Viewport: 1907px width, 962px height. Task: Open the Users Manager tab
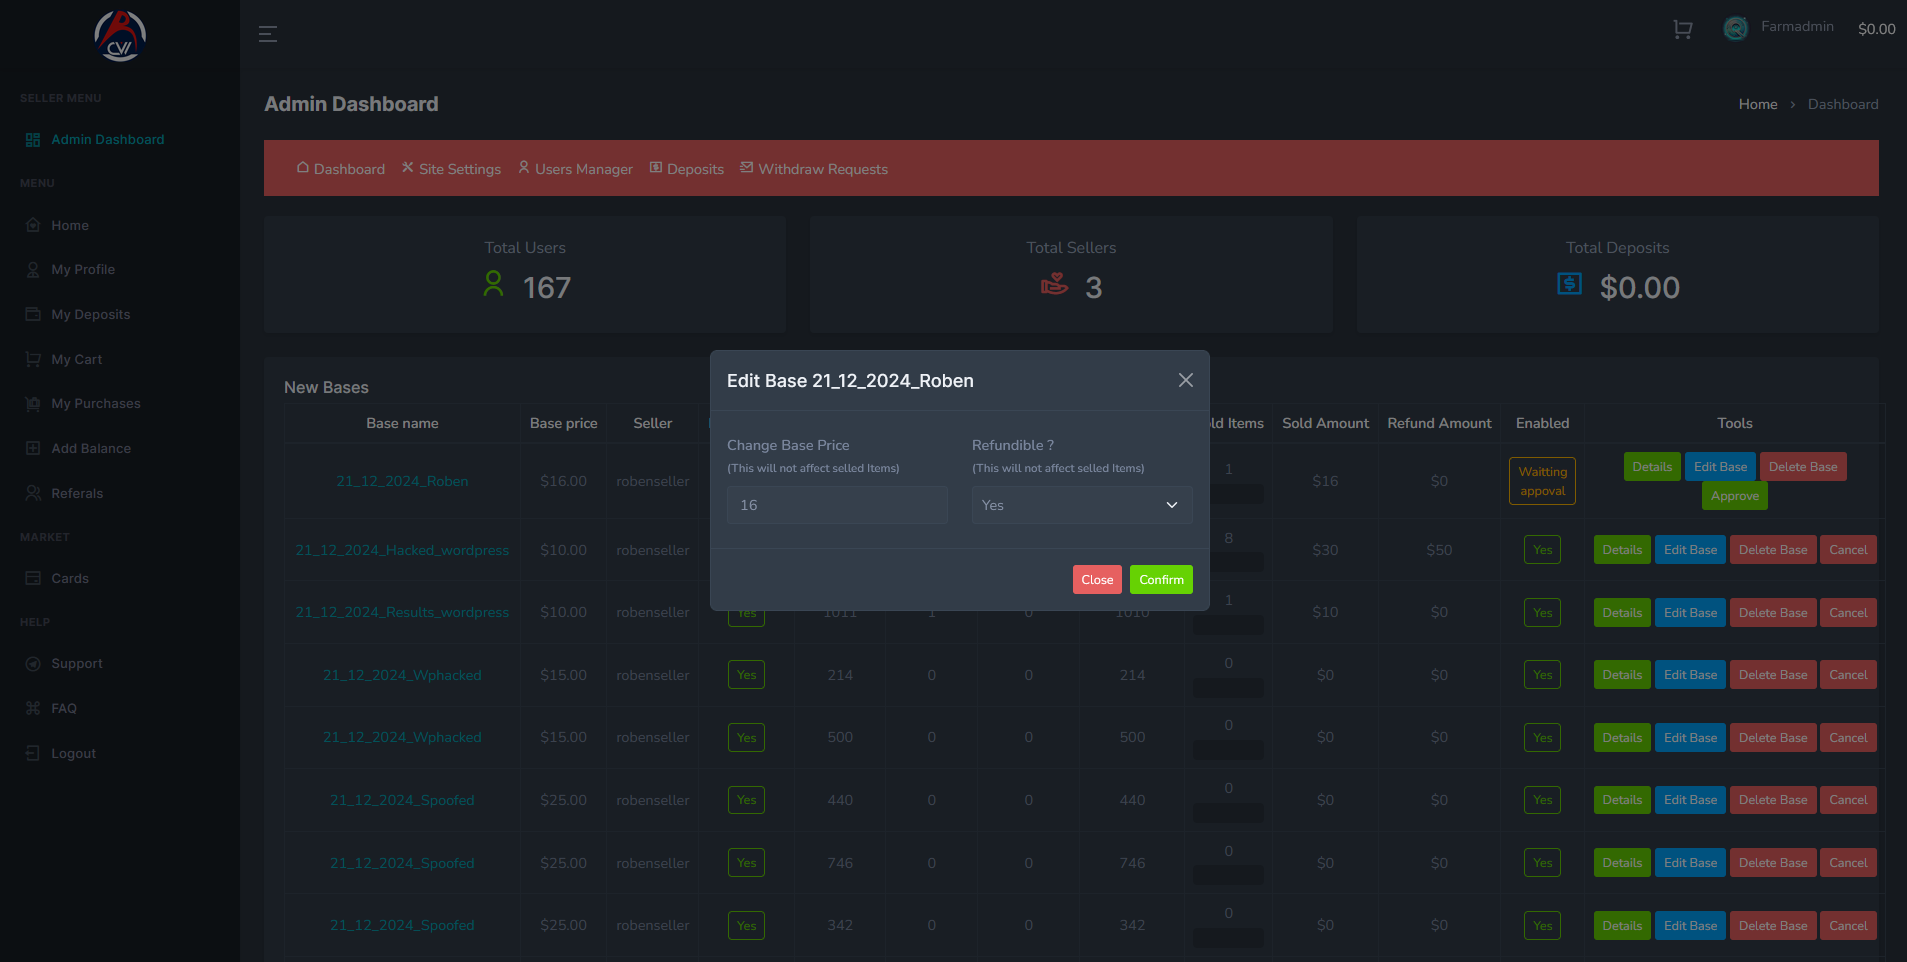(575, 169)
